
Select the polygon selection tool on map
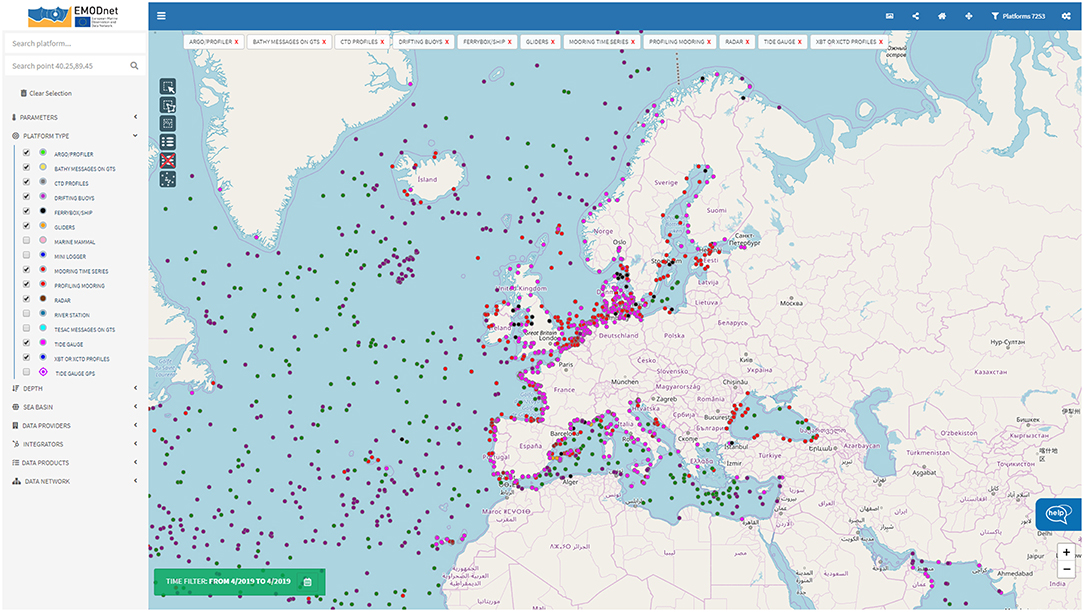click(168, 105)
